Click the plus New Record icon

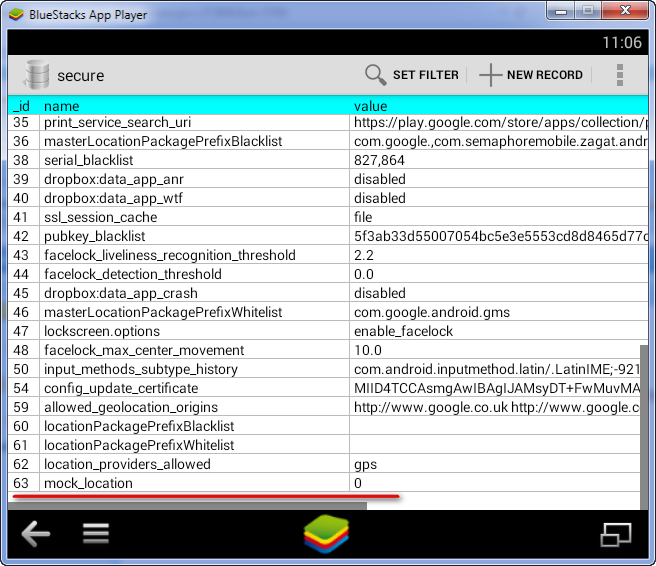[490, 75]
